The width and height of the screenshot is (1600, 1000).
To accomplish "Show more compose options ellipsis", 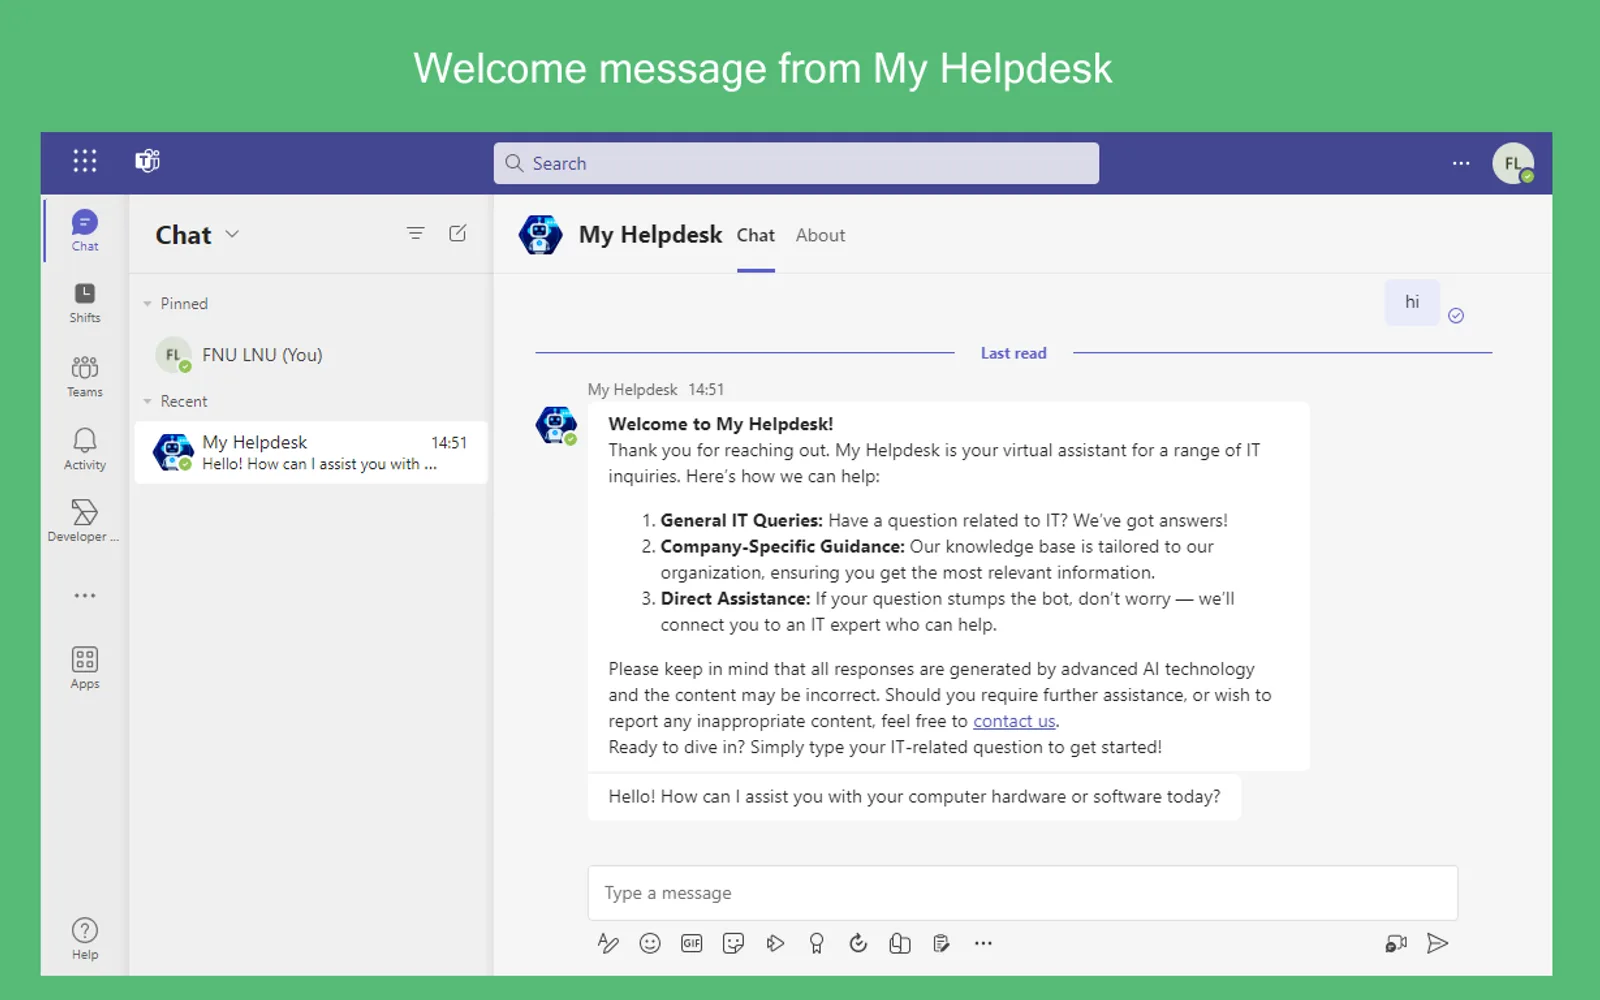I will (x=983, y=943).
